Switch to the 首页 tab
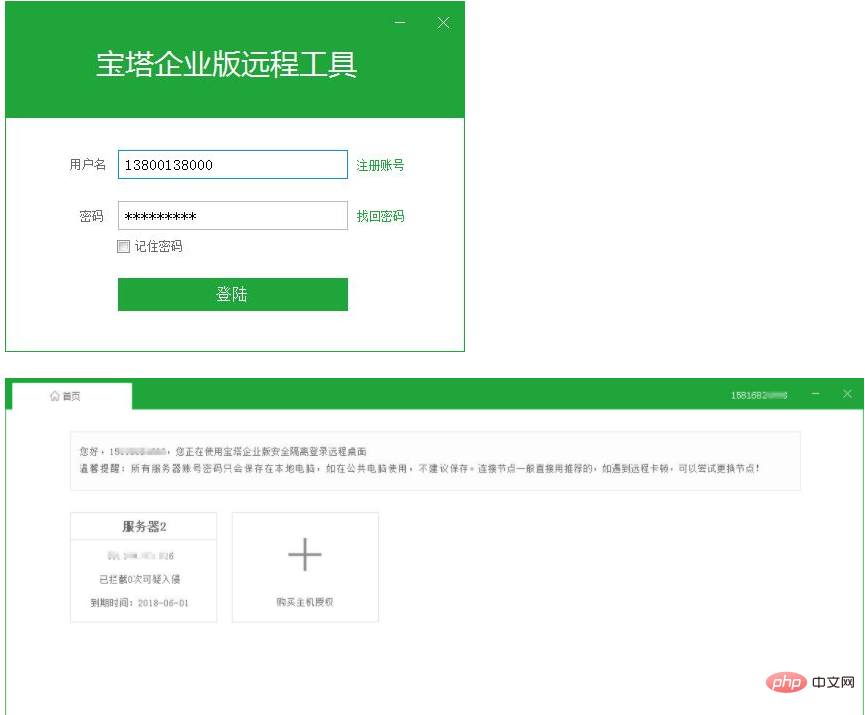The height and width of the screenshot is (715, 865). [x=72, y=396]
